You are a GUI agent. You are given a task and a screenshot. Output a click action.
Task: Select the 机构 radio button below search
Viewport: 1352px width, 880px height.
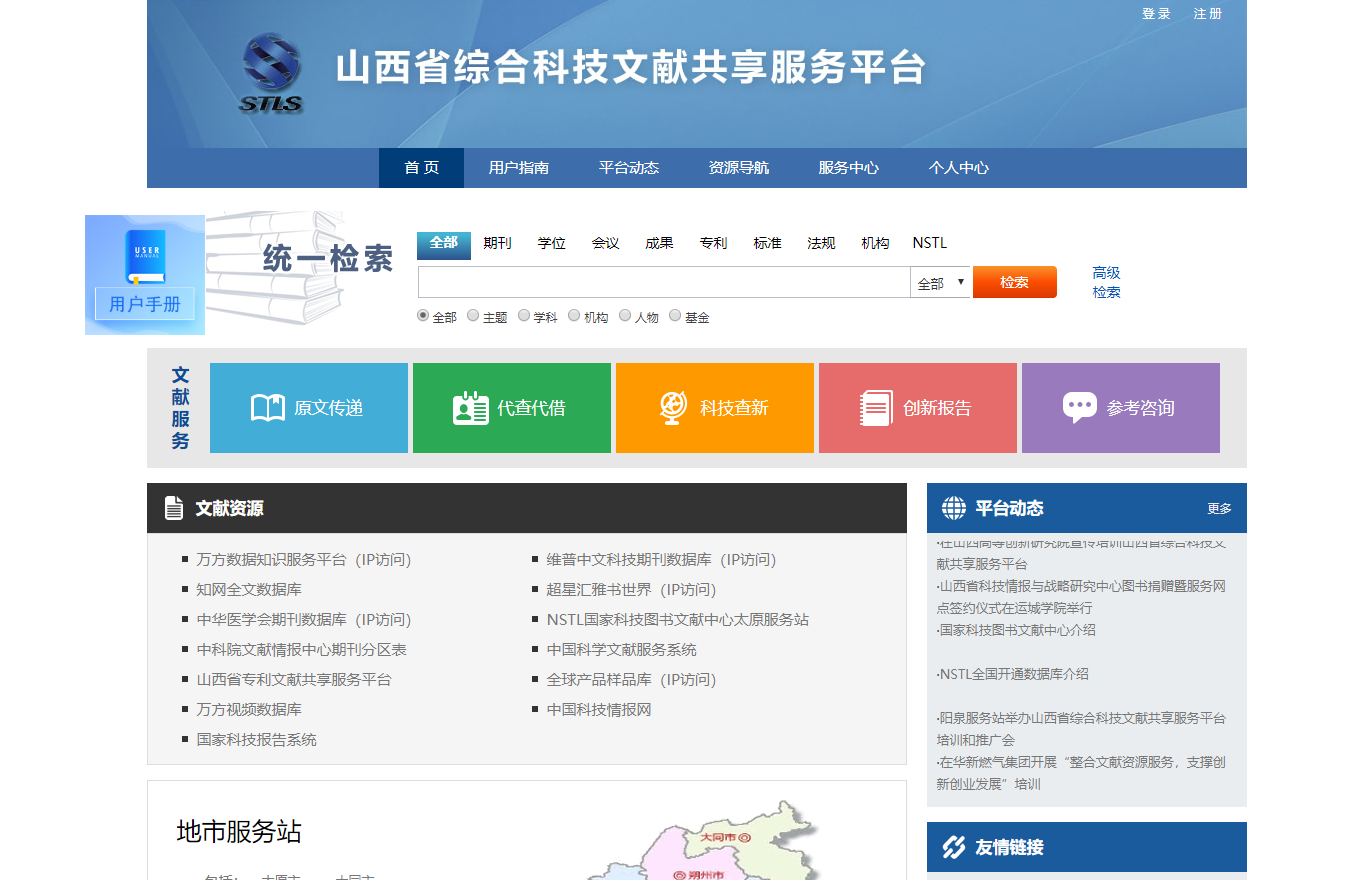pyautogui.click(x=574, y=316)
